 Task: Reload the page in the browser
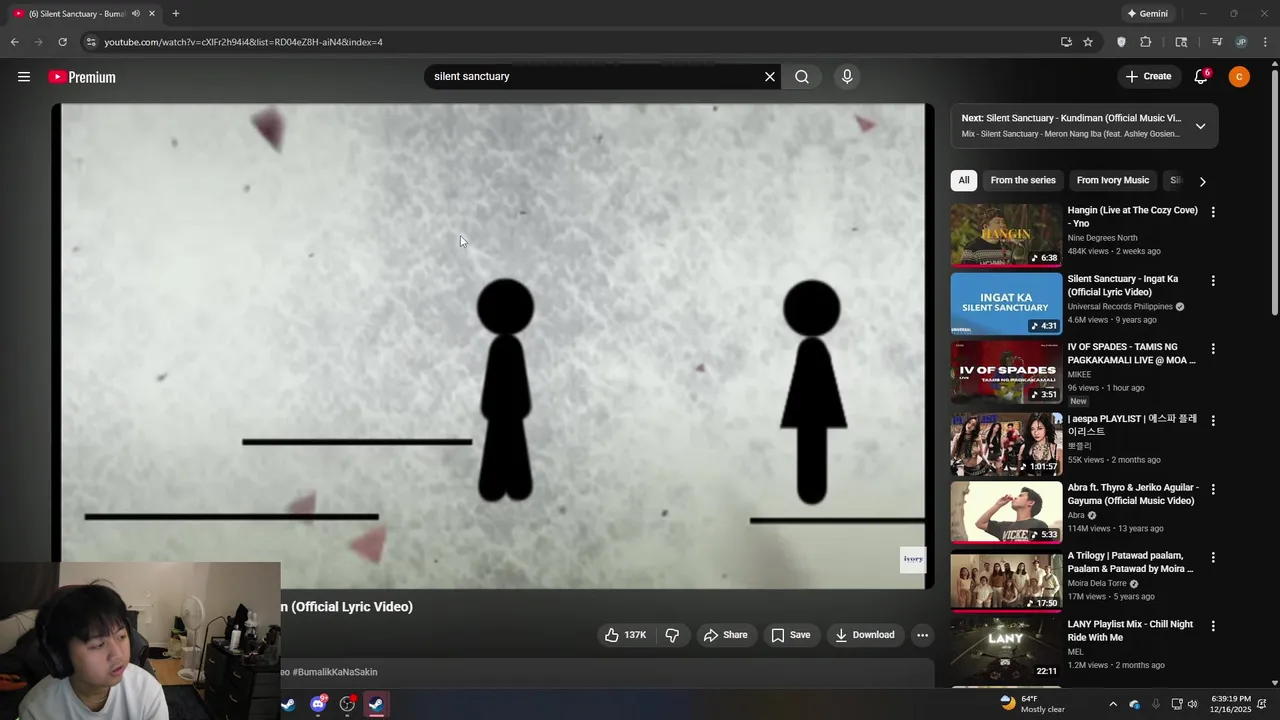(62, 42)
